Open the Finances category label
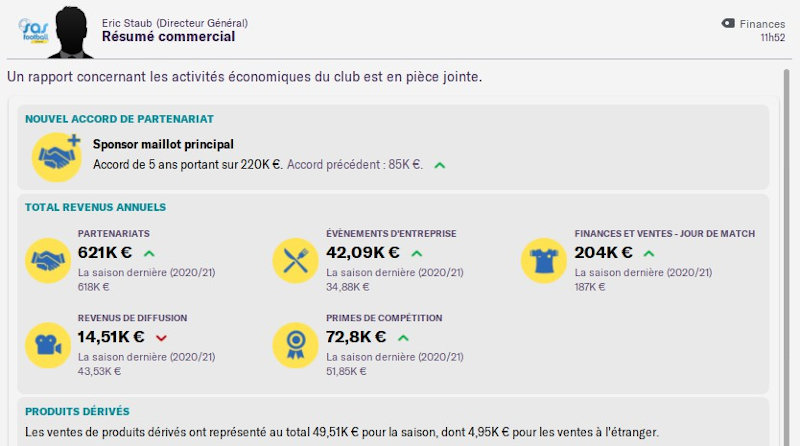Image resolution: width=800 pixels, height=446 pixels. pyautogui.click(x=762, y=23)
